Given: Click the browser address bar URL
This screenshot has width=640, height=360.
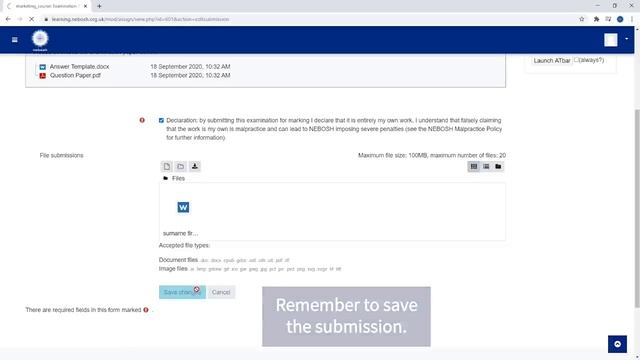Looking at the screenshot, I should [140, 19].
